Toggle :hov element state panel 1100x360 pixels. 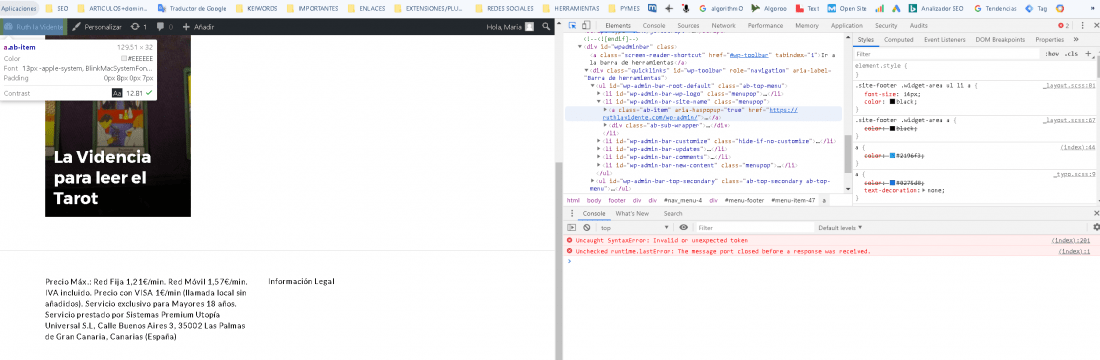click(1051, 53)
